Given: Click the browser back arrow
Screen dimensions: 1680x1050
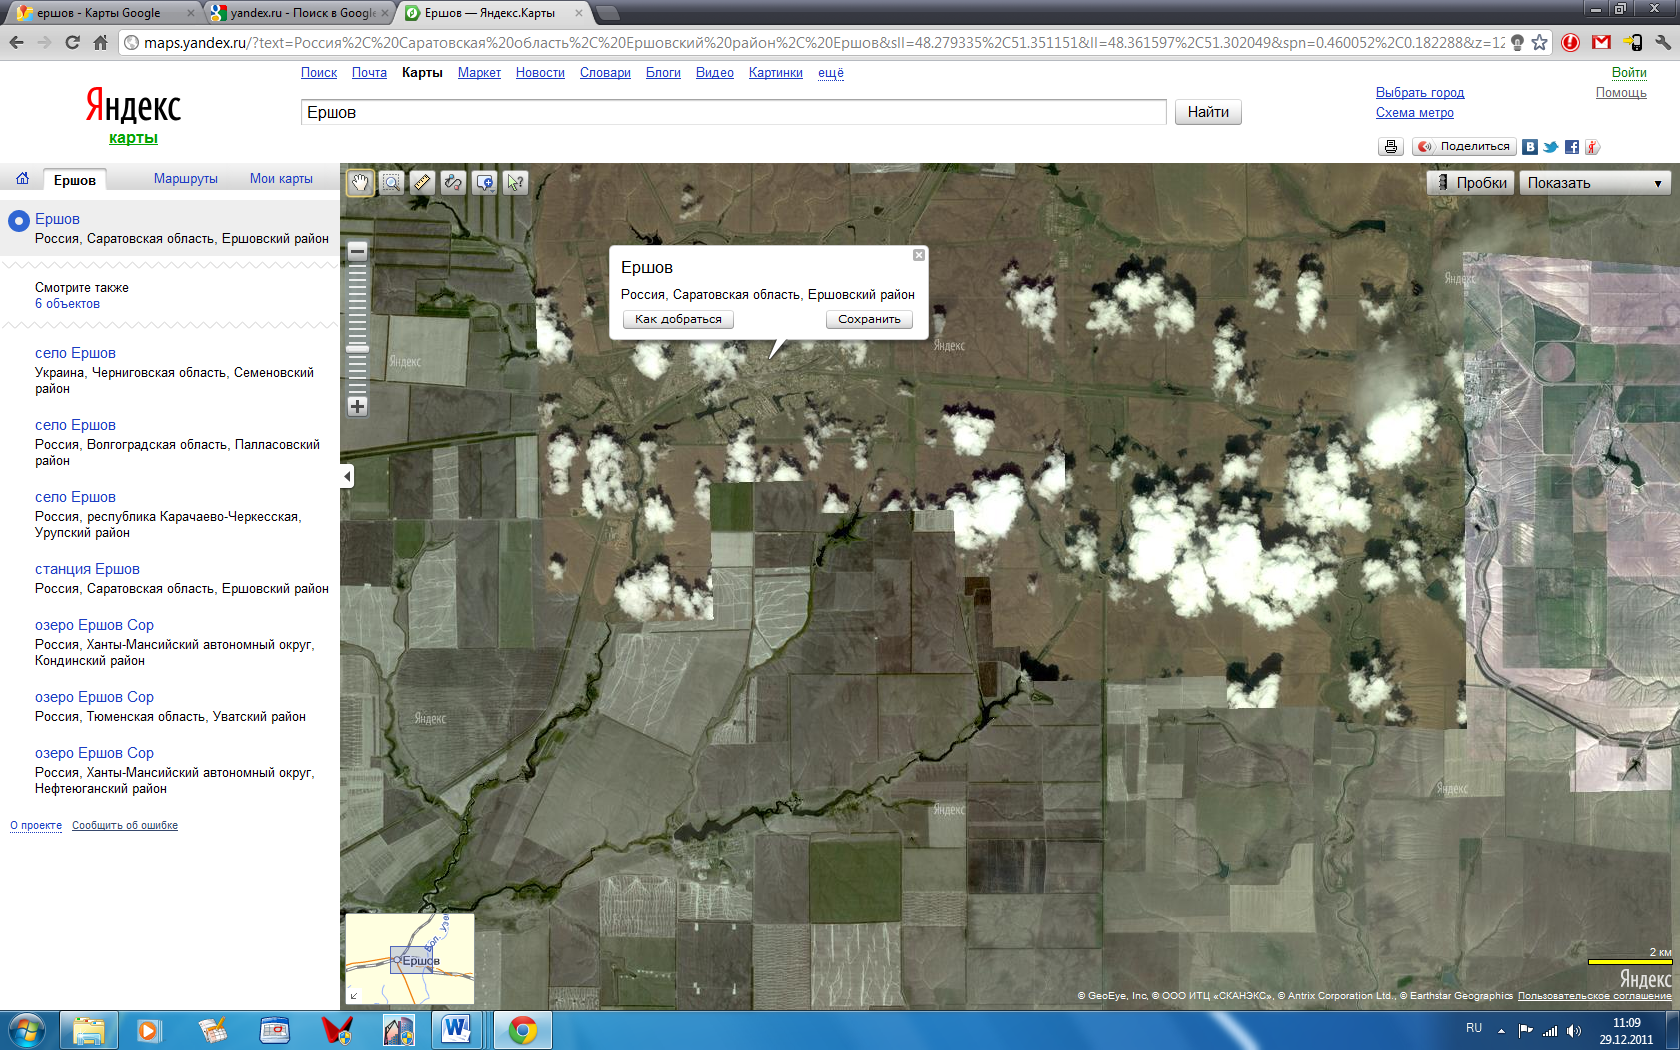Looking at the screenshot, I should 16,42.
